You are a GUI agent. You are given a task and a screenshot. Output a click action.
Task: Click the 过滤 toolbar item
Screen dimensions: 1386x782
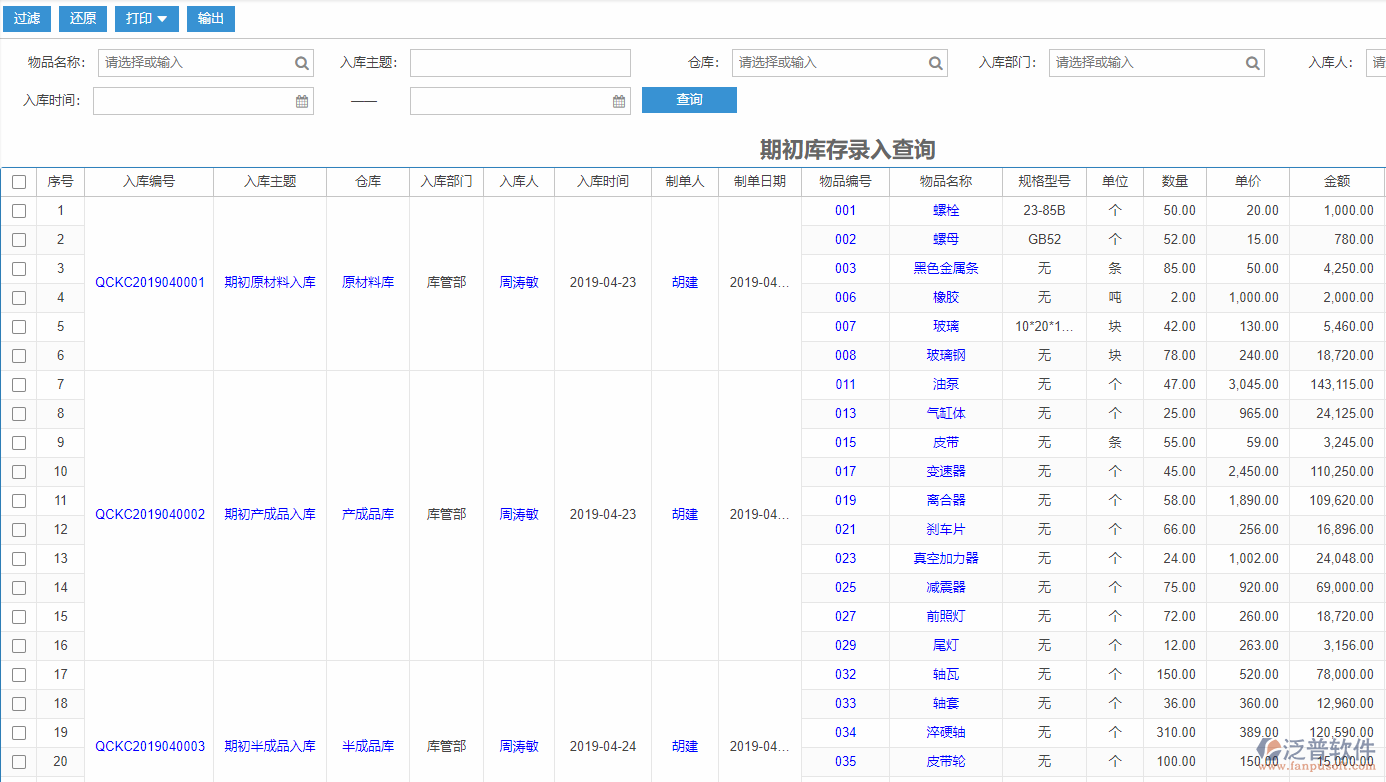click(26, 18)
